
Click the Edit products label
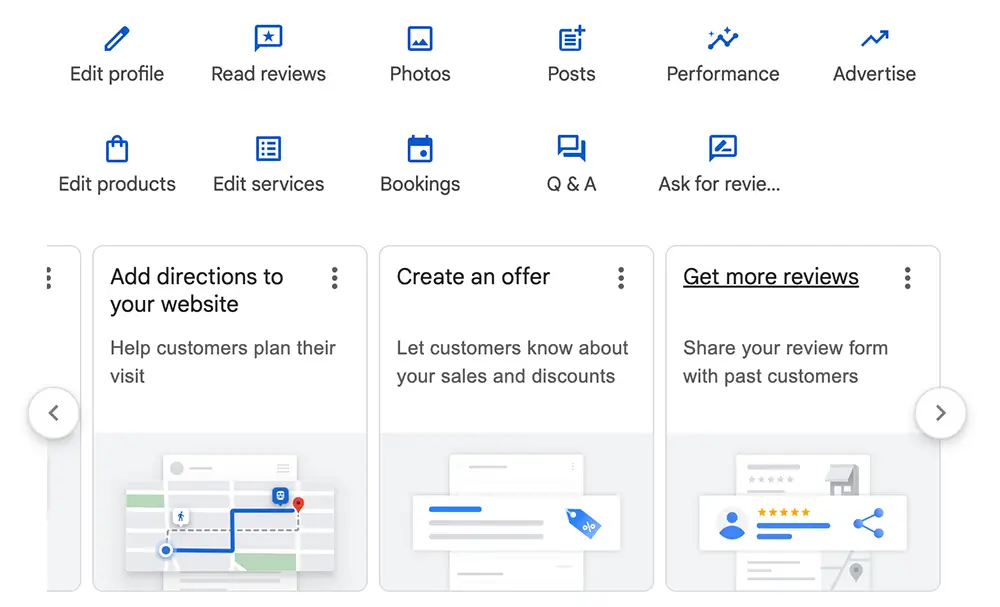point(117,184)
